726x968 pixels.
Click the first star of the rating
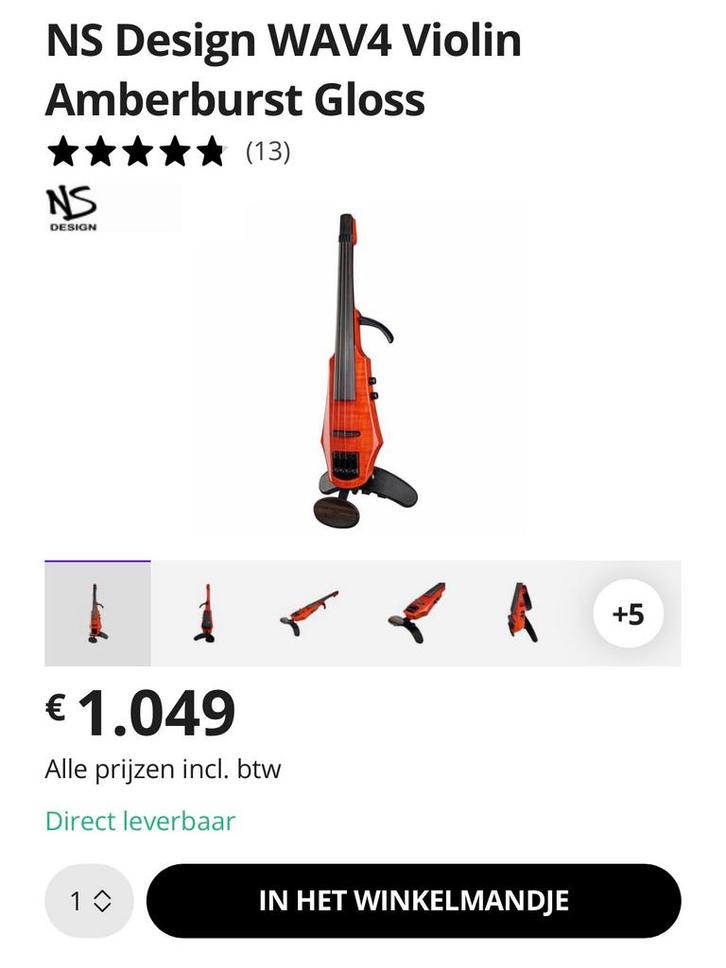pos(63,152)
